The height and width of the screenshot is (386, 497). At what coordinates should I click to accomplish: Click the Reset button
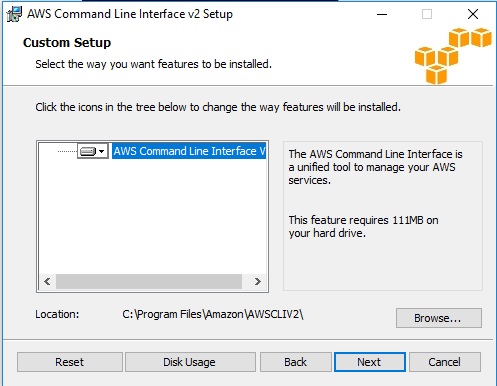coord(70,362)
